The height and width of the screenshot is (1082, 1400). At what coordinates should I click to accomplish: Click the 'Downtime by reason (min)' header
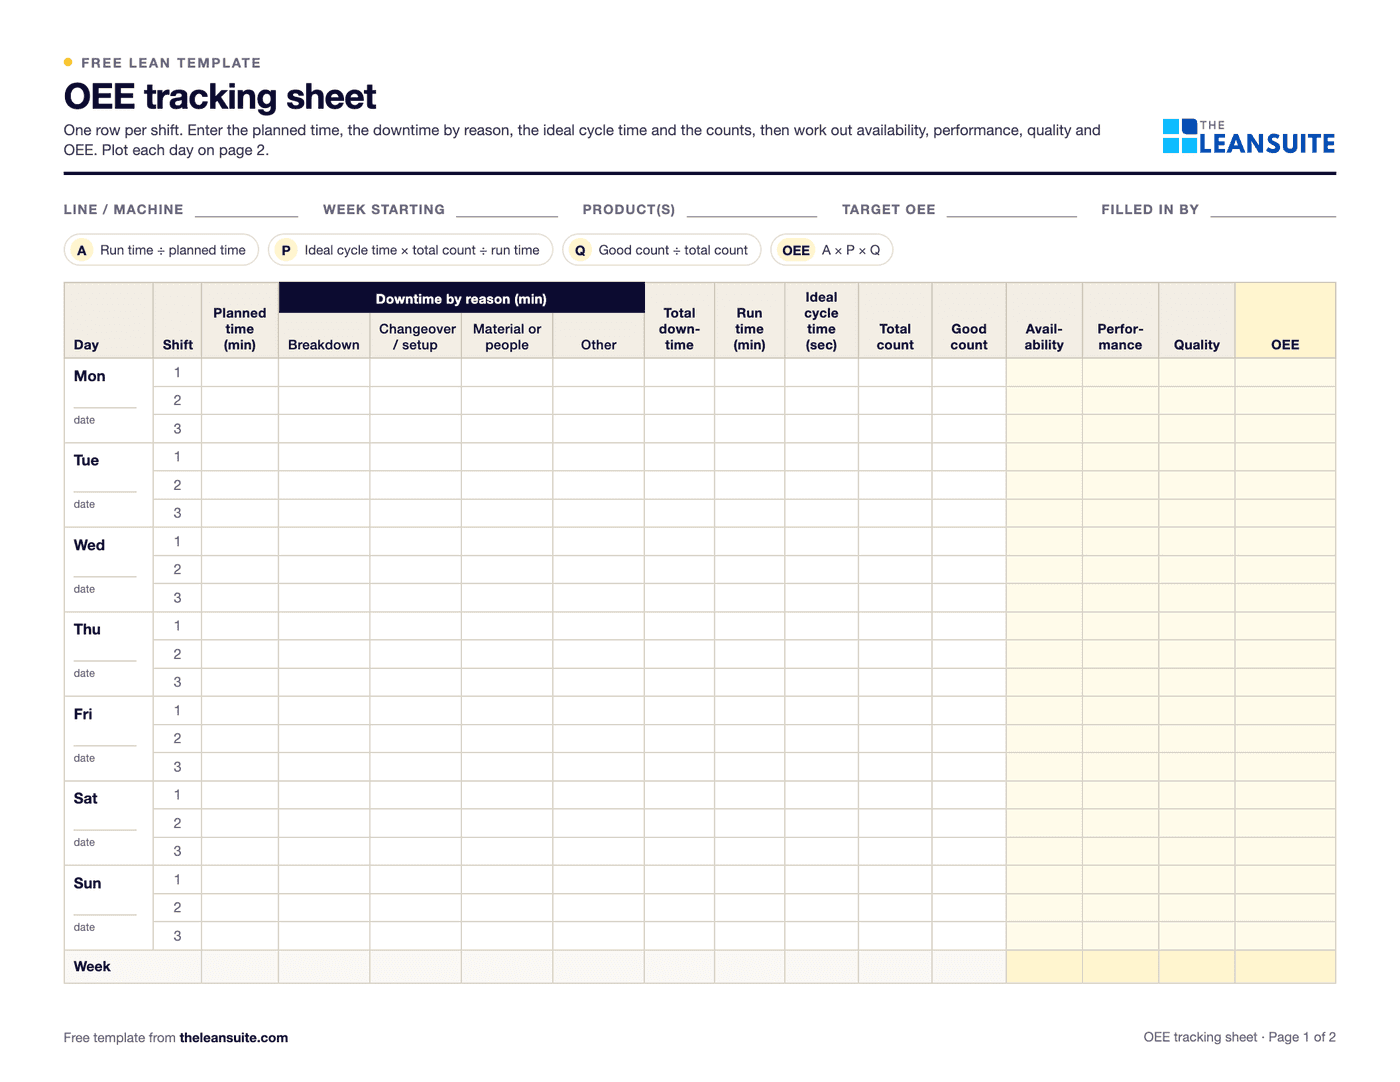pyautogui.click(x=461, y=299)
